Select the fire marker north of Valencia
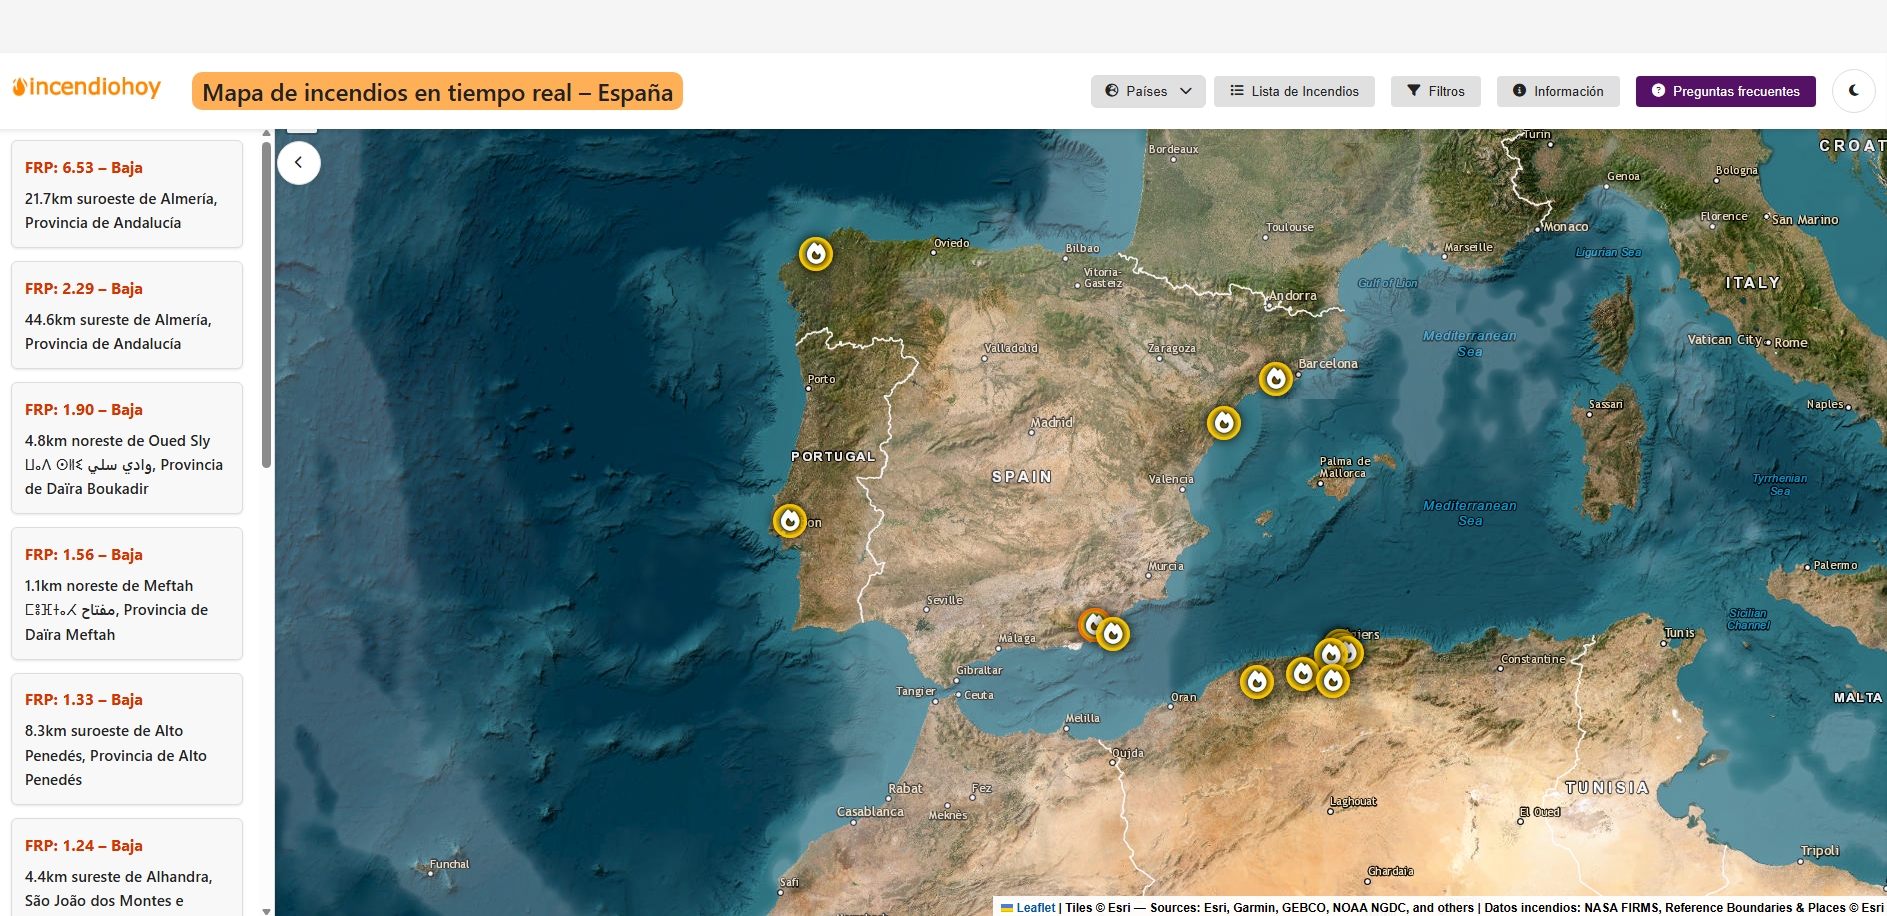Image resolution: width=1887 pixels, height=916 pixels. pos(1223,423)
